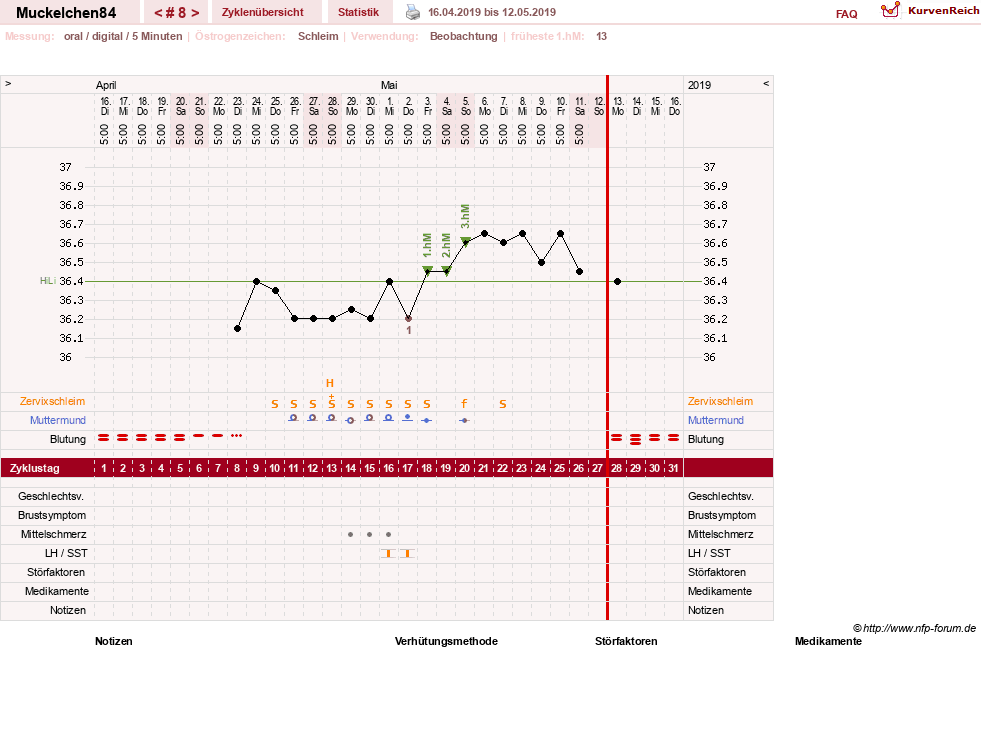Click the Verhütungsmethode heading below chart
The width and height of the screenshot is (981, 740).
click(x=446, y=642)
